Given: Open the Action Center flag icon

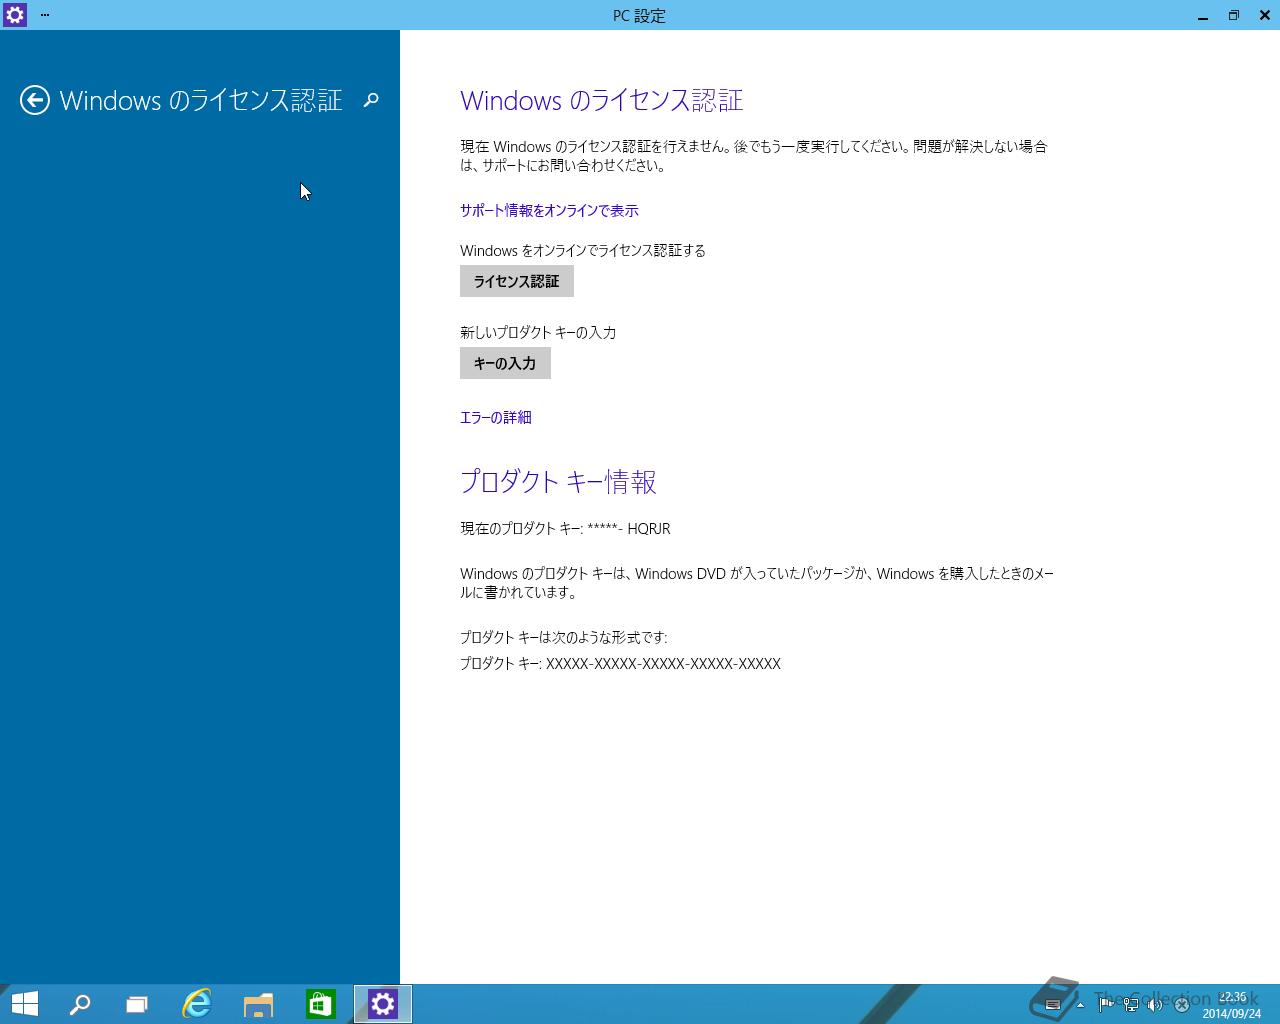Looking at the screenshot, I should (x=1106, y=1005).
